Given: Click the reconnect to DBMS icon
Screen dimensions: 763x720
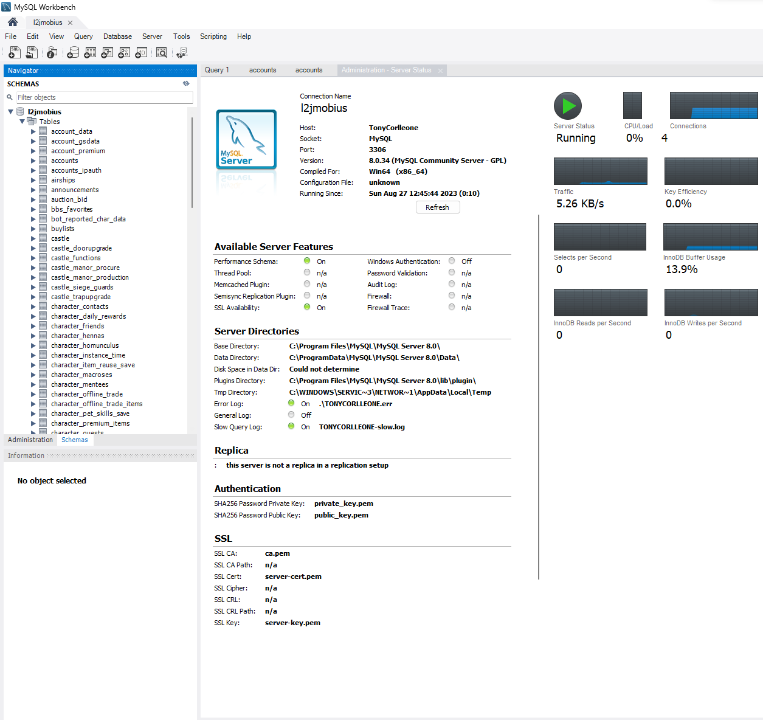Looking at the screenshot, I should [181, 53].
